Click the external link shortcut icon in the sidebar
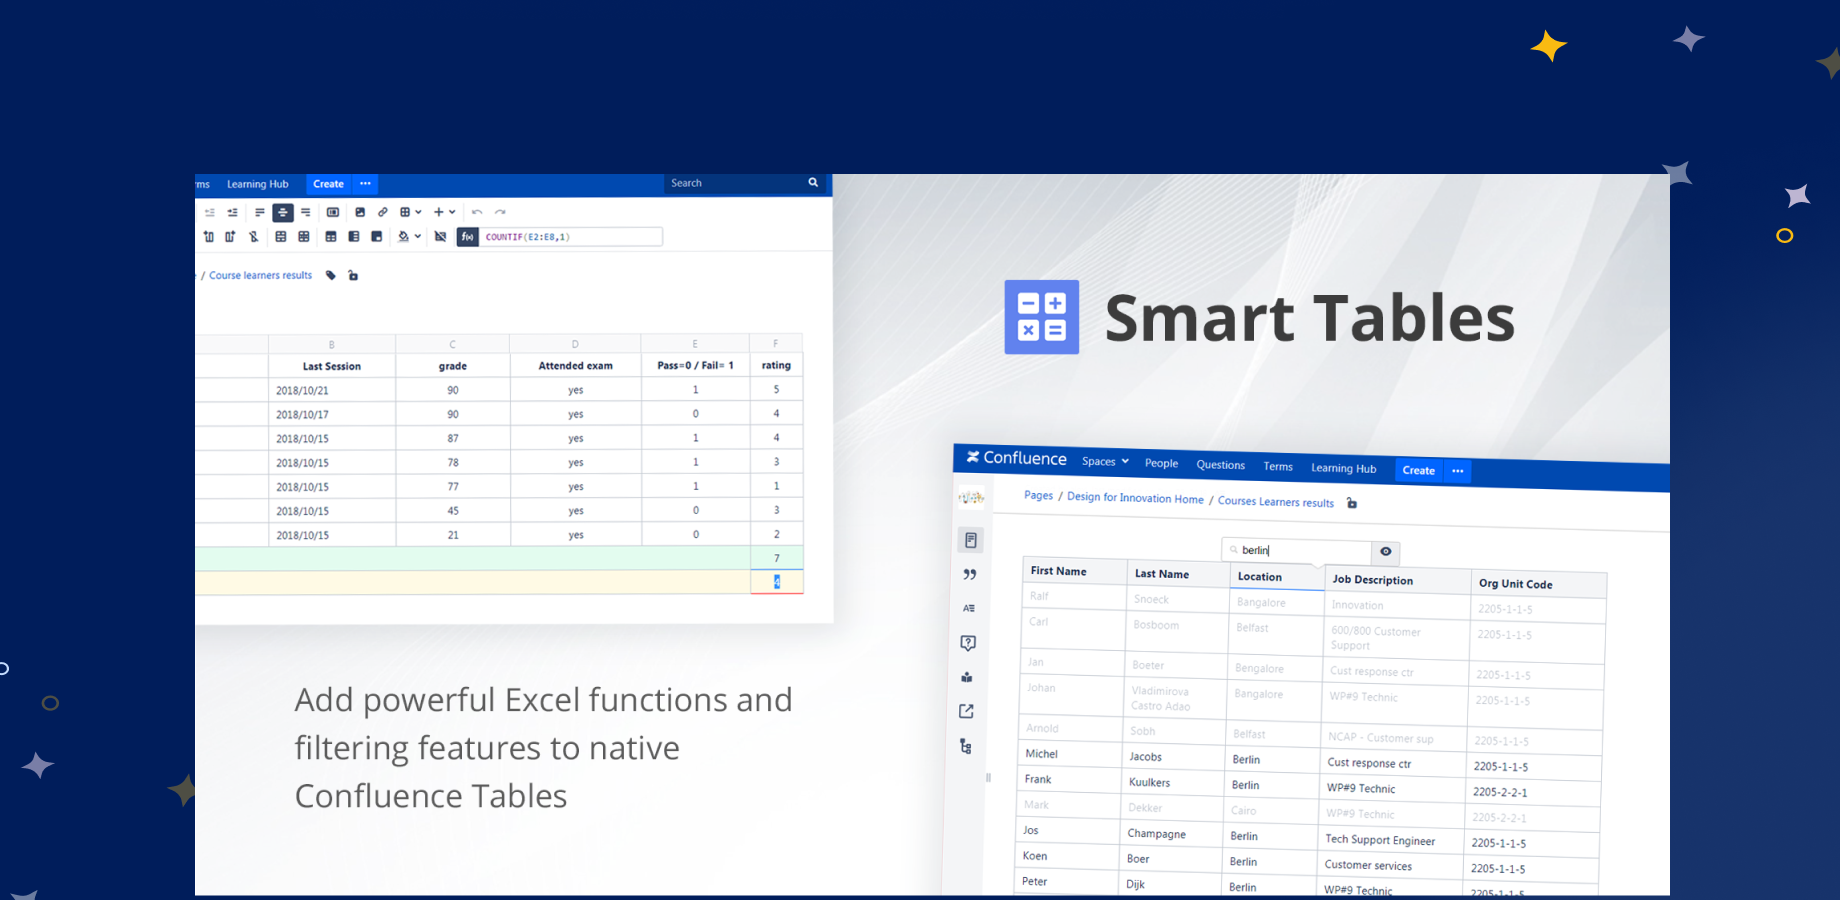 [x=966, y=711]
